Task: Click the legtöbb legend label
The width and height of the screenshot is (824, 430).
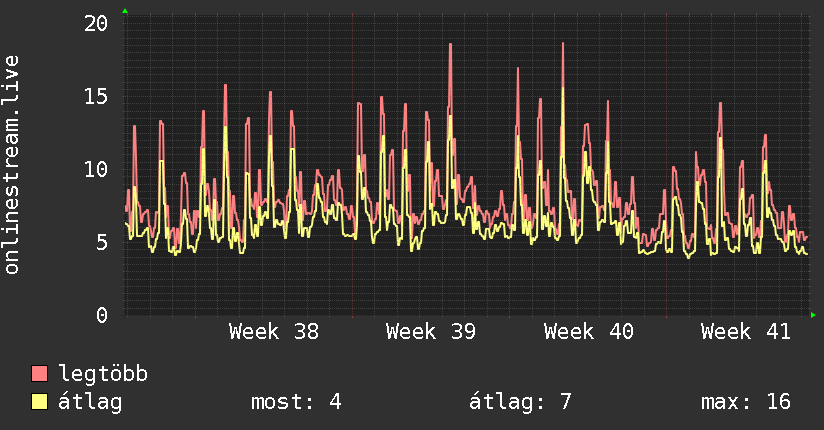Action: (103, 374)
